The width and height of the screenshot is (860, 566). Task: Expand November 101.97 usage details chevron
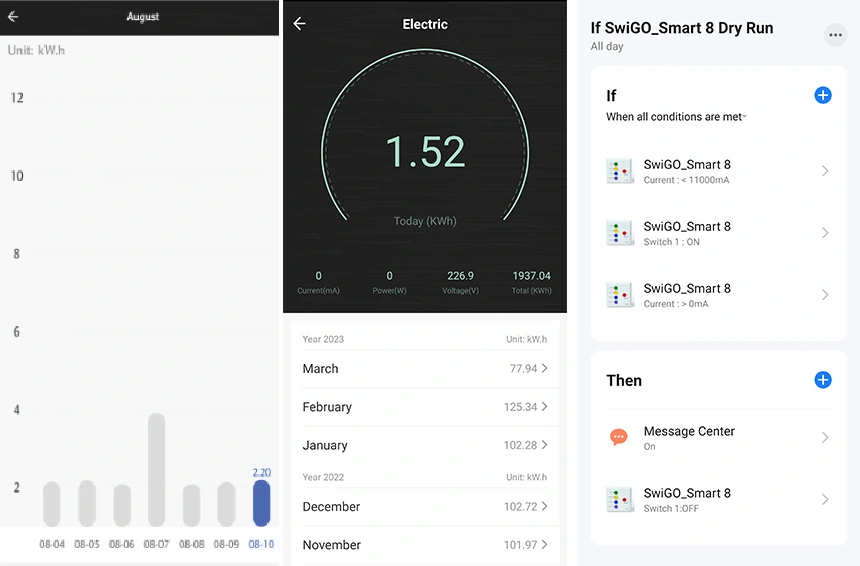tap(545, 545)
